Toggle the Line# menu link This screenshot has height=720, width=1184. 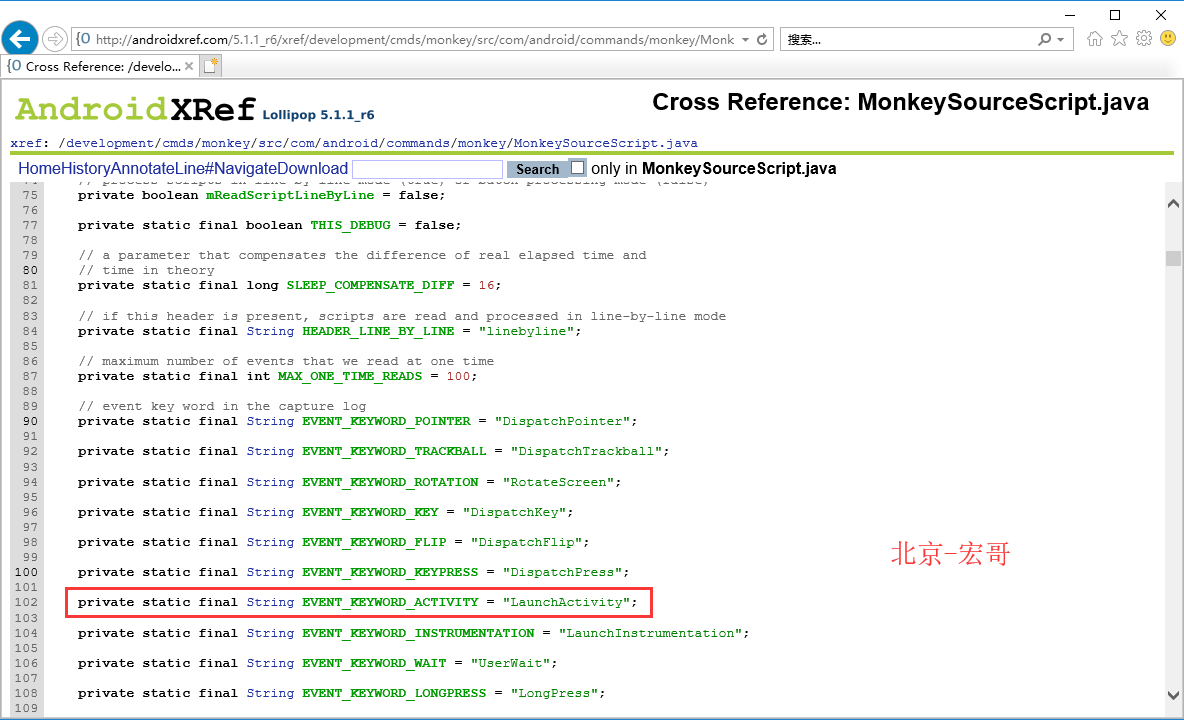[x=193, y=168]
